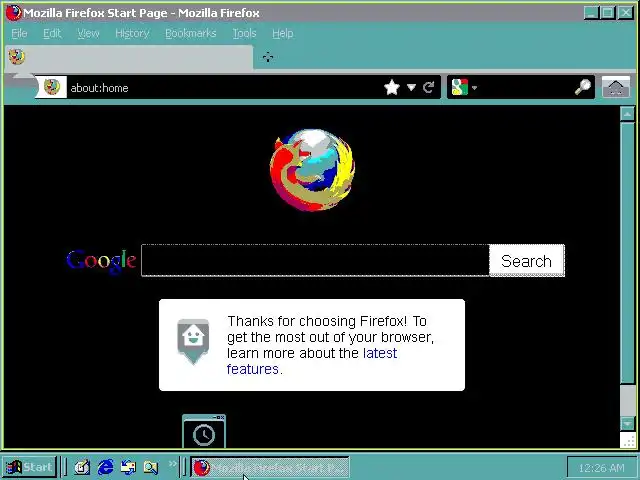
Task: Launch Internet Explorer from quick launch
Action: coord(106,467)
